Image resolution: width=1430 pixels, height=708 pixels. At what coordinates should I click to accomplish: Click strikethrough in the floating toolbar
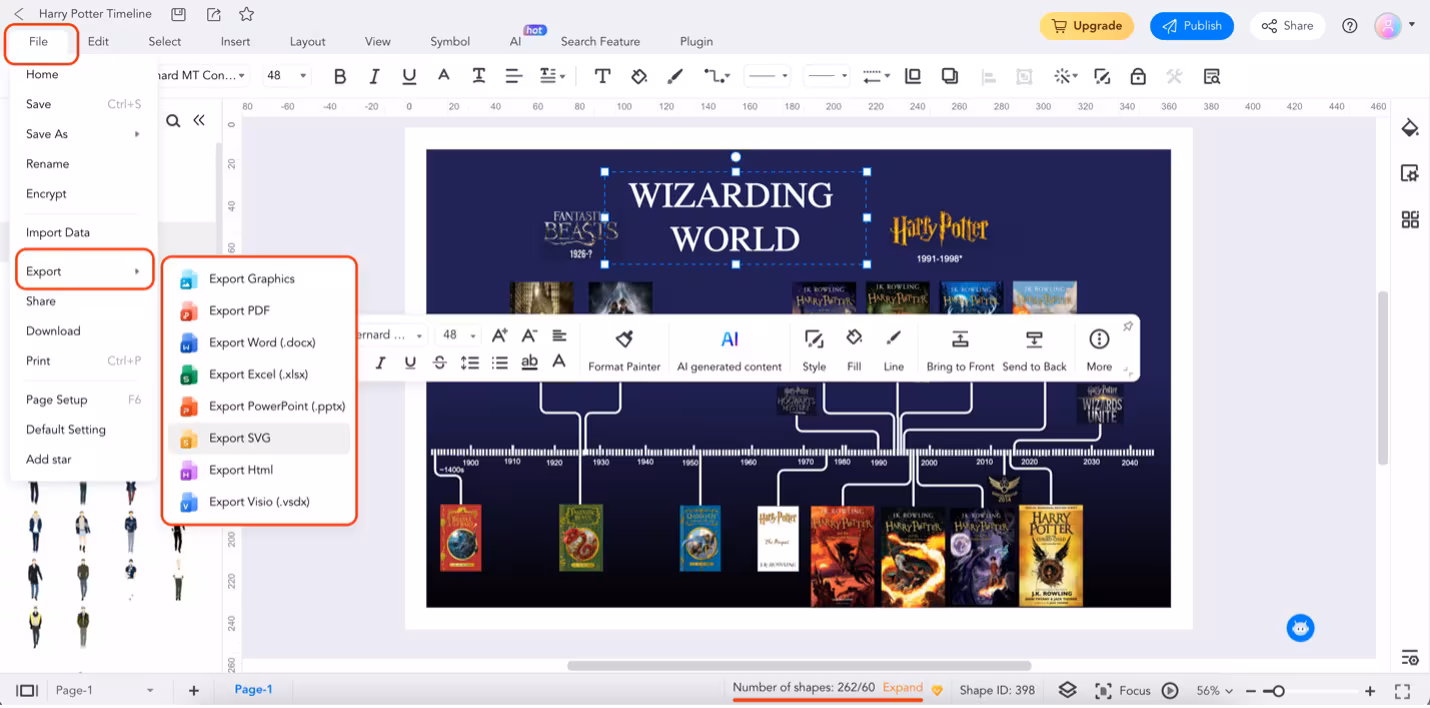click(439, 363)
